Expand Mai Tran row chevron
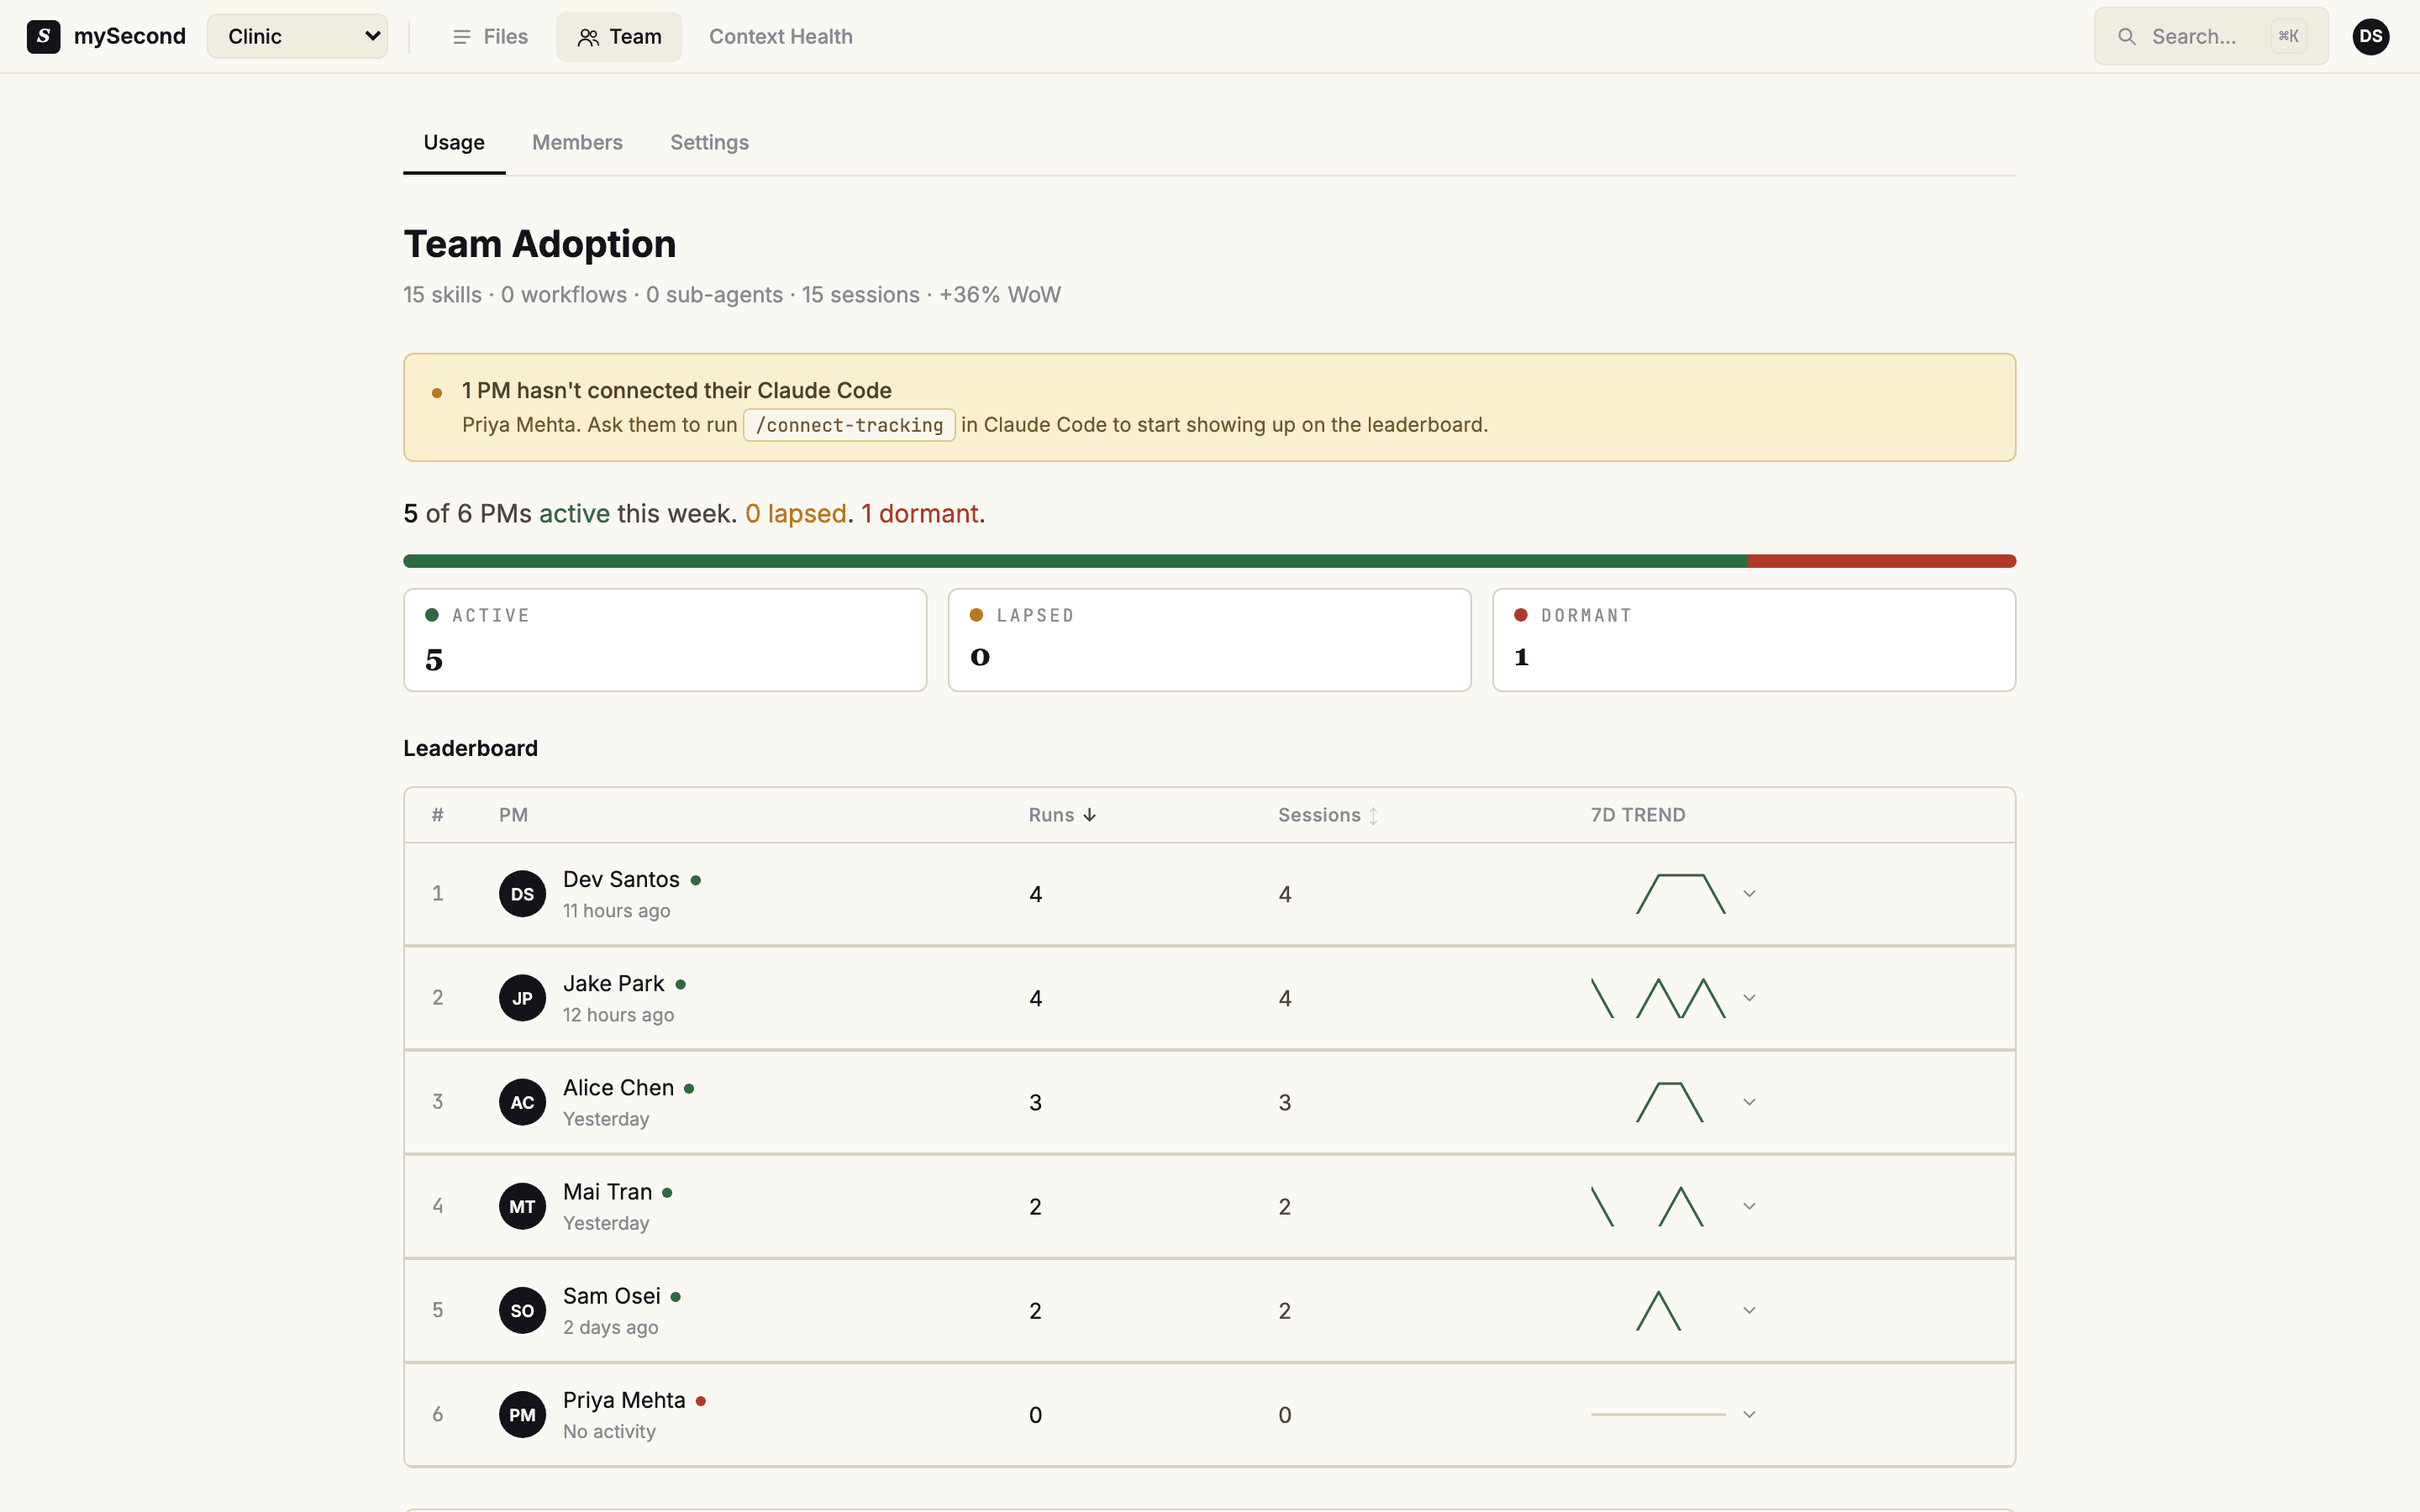Screen dimensions: 2420x1512 click(x=1749, y=1206)
